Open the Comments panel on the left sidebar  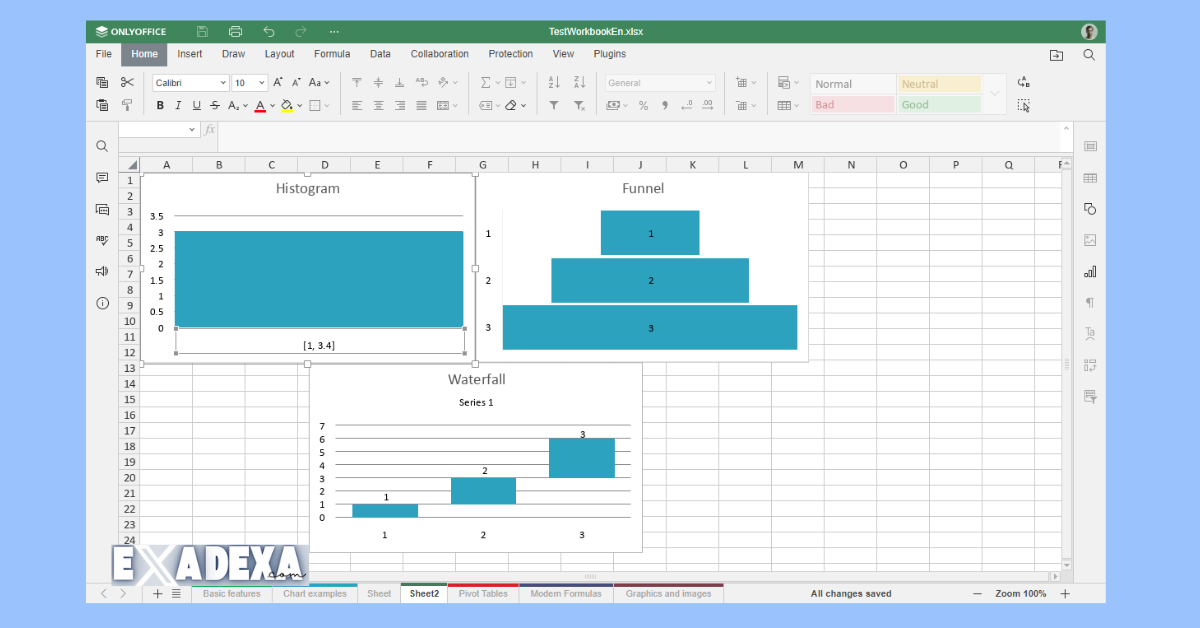point(101,177)
